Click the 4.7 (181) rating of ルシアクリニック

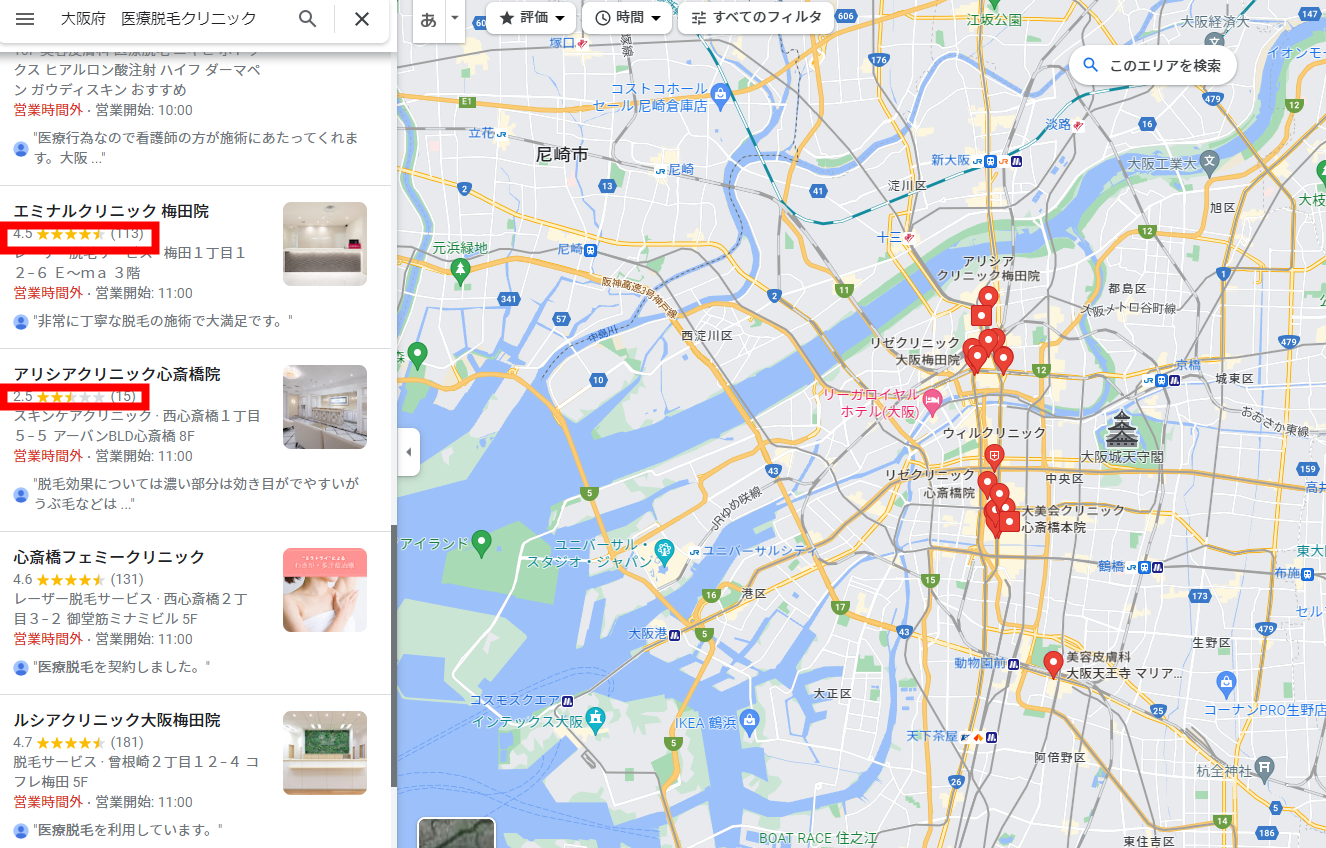click(x=78, y=742)
